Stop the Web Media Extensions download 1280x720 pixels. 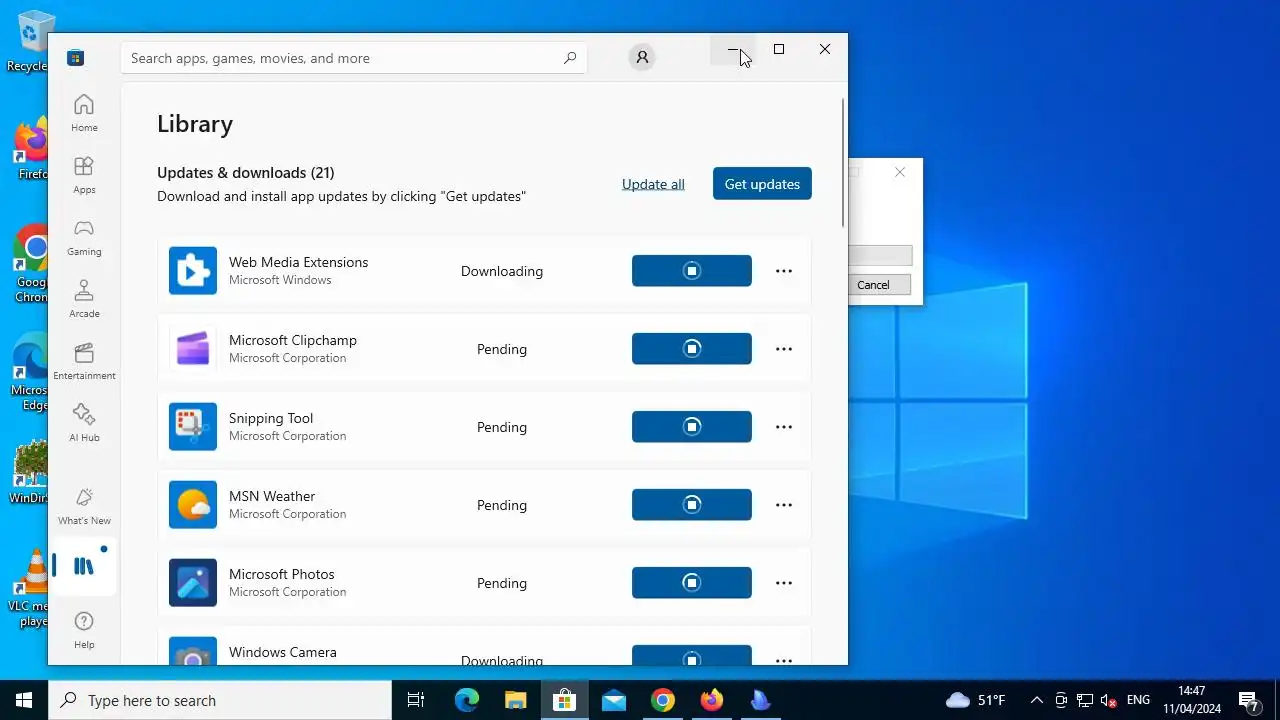(x=692, y=271)
